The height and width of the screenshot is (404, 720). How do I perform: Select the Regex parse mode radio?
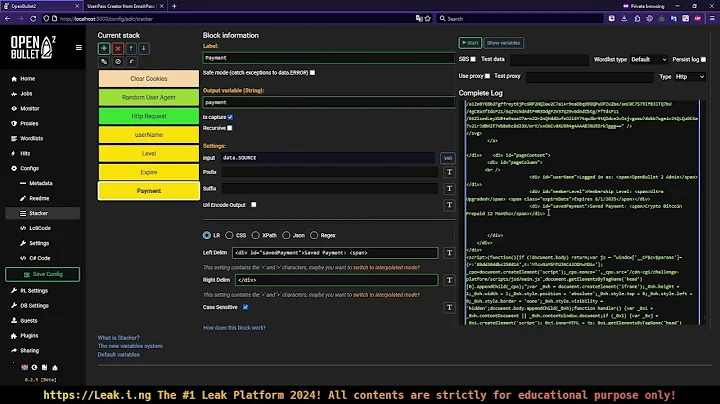(314, 235)
